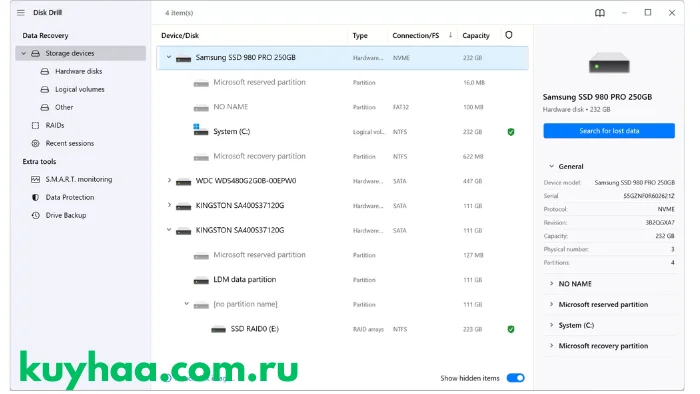
Task: Select the NO NAME partition row
Action: point(342,108)
